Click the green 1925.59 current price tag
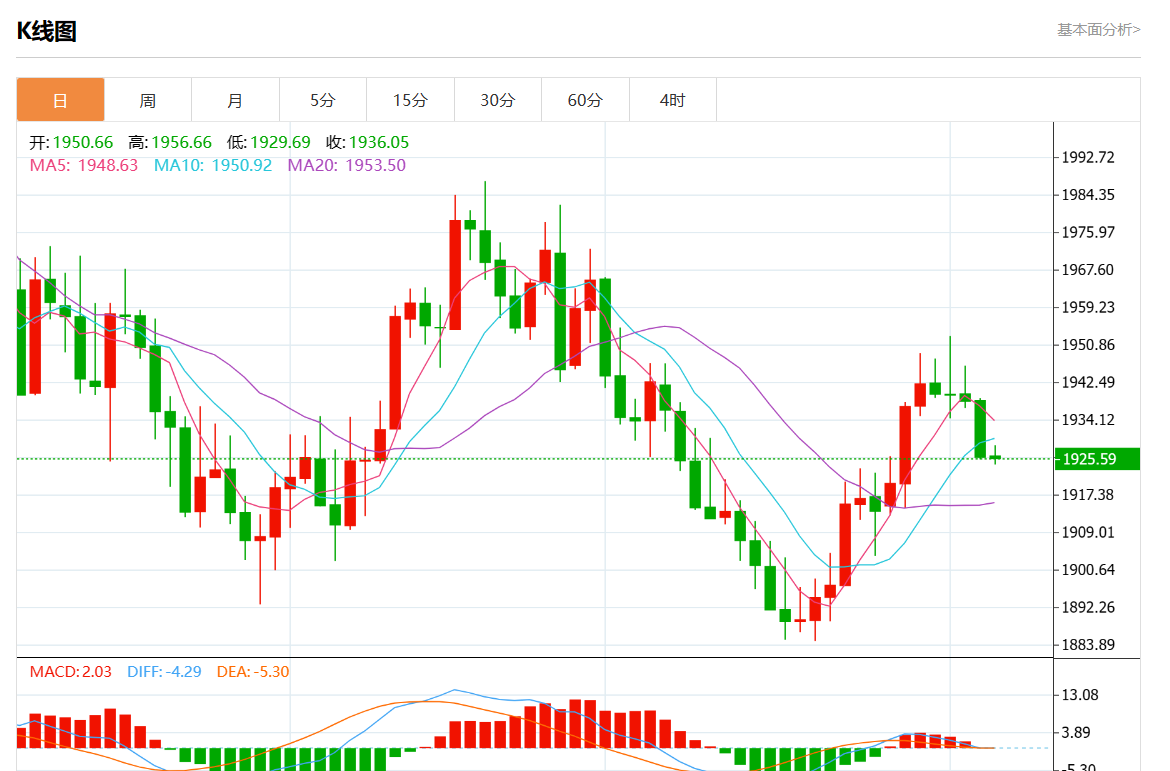This screenshot has height=771, width=1170. 1096,459
